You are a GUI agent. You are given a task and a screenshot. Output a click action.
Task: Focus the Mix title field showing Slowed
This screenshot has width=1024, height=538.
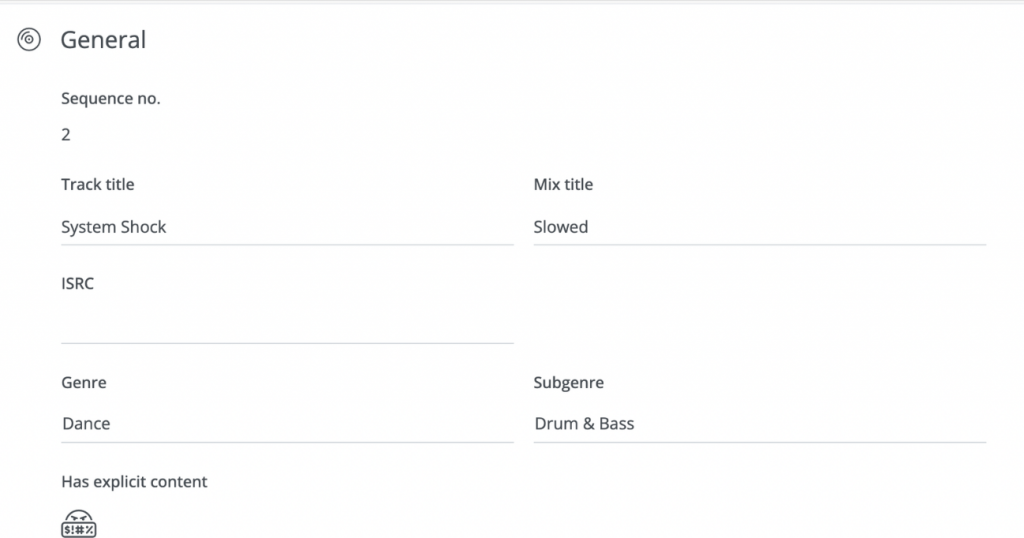click(x=760, y=227)
